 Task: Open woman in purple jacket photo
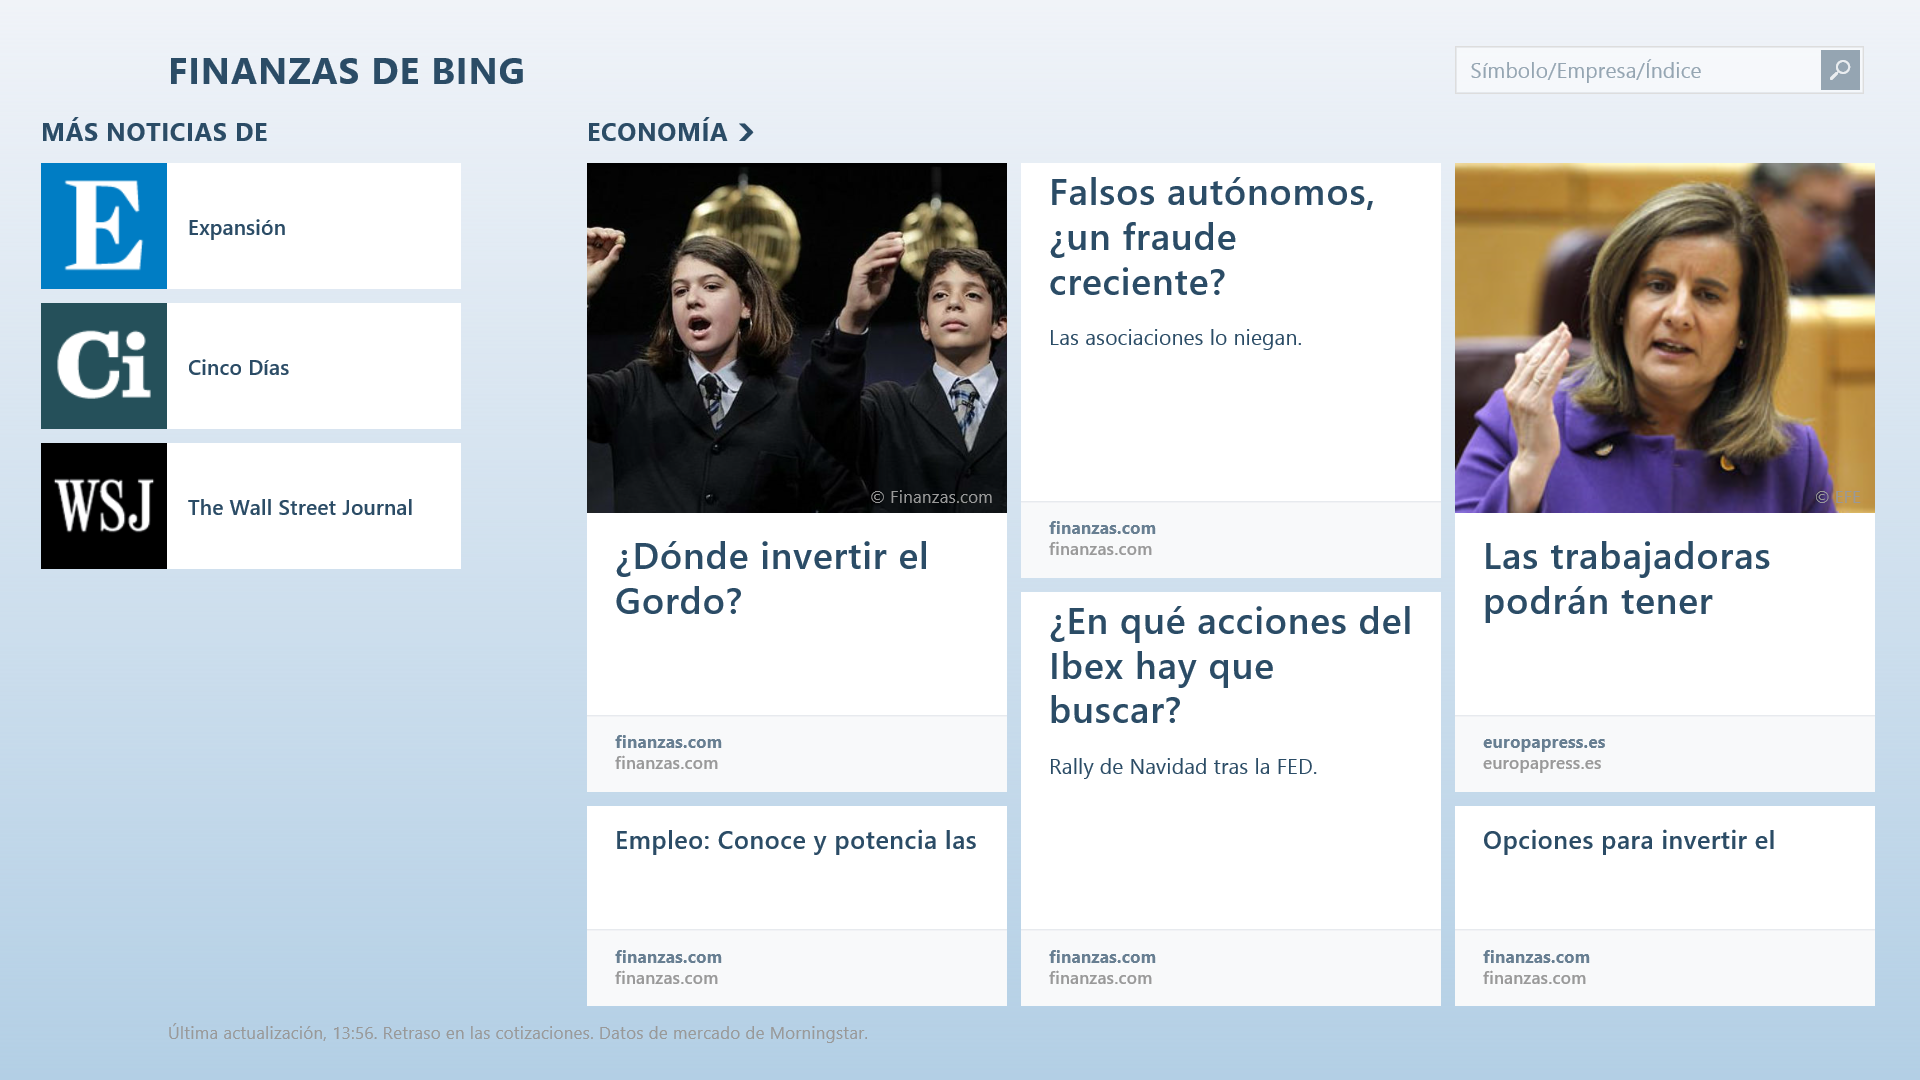tap(1664, 337)
